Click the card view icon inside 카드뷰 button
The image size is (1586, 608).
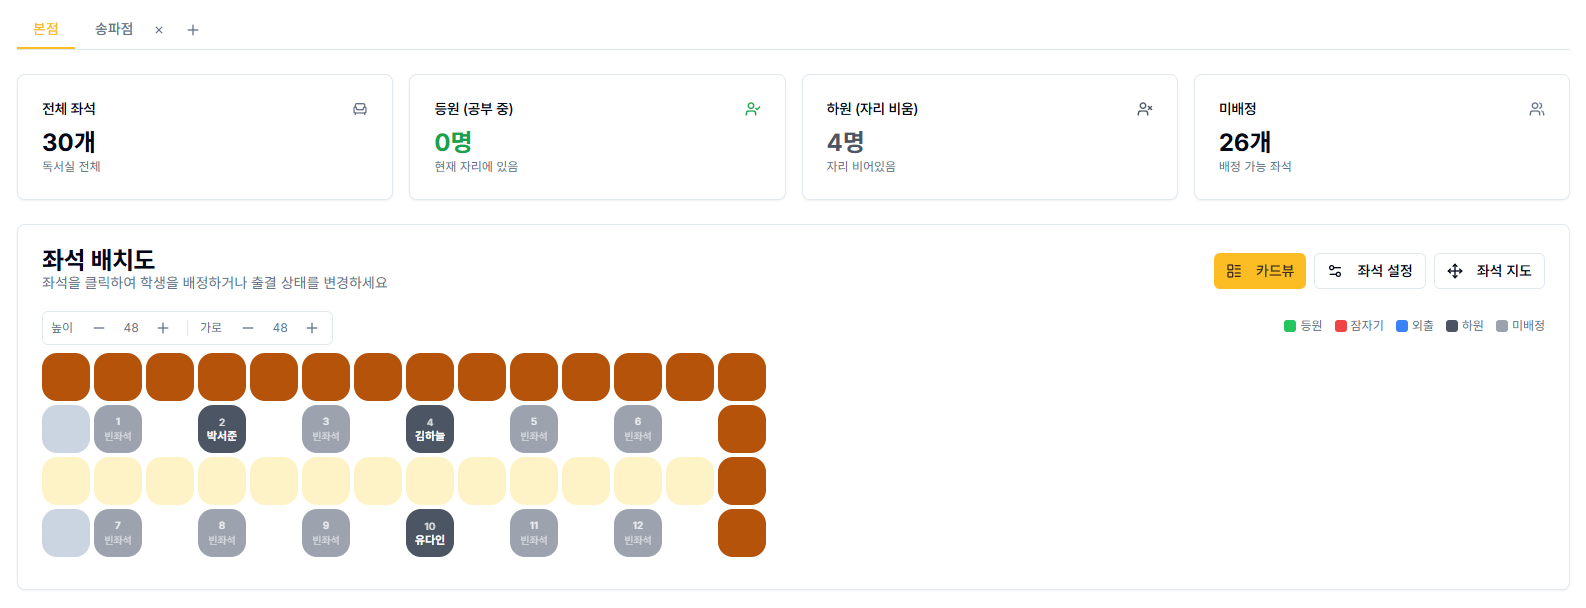(x=1231, y=270)
